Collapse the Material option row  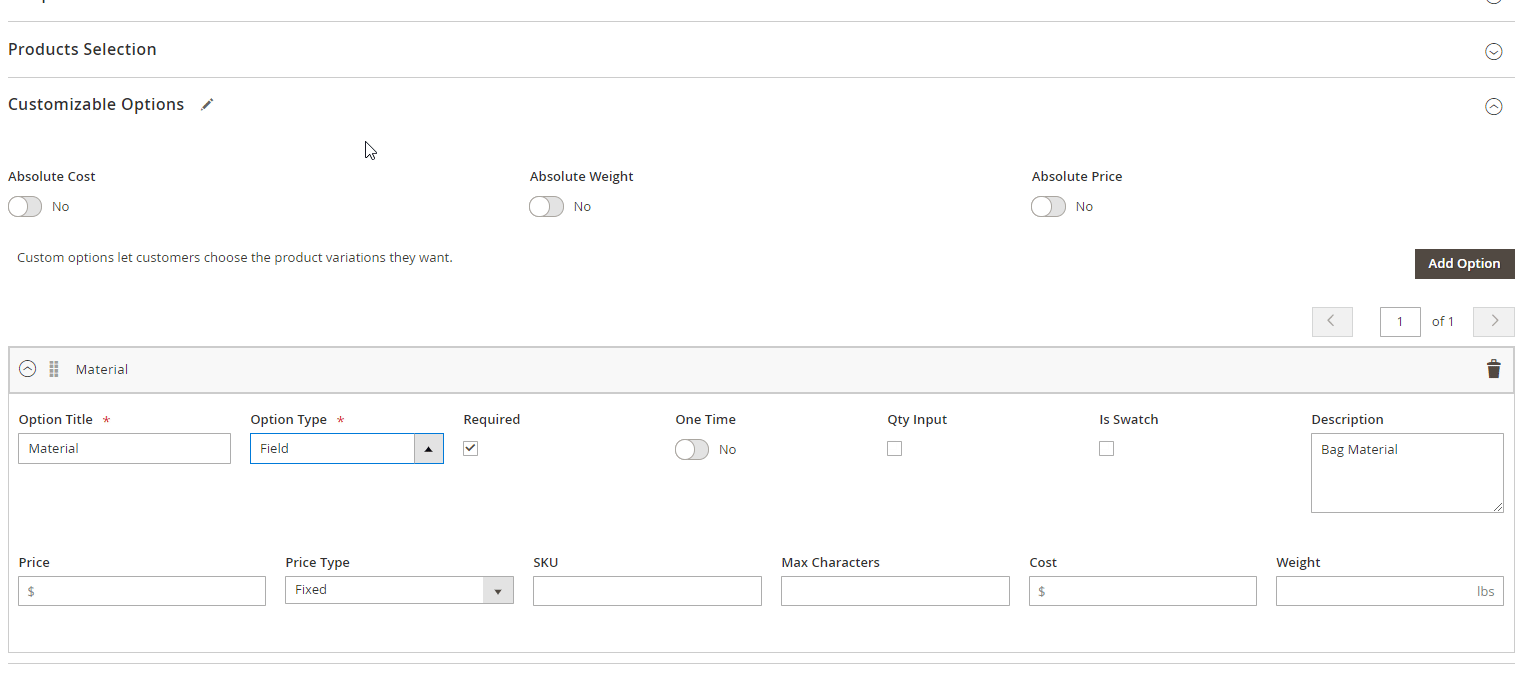point(28,369)
